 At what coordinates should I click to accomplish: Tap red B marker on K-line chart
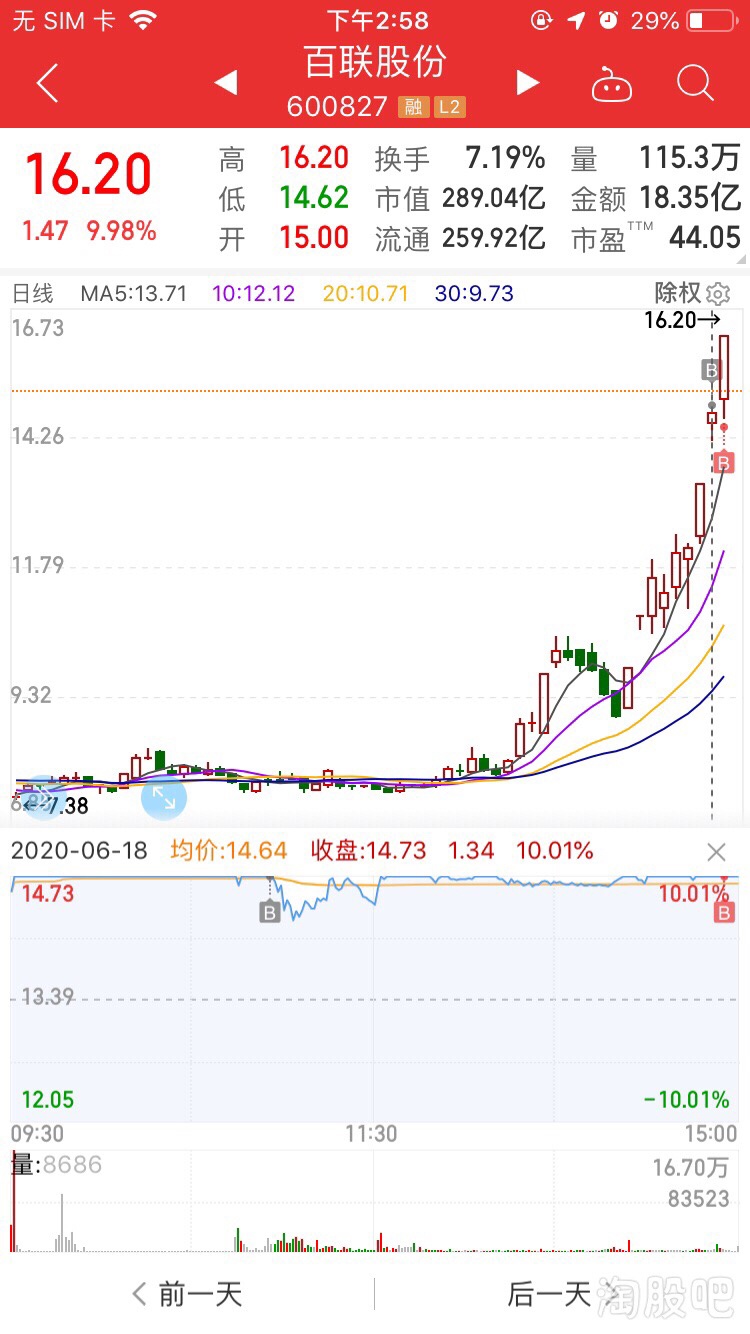point(724,461)
